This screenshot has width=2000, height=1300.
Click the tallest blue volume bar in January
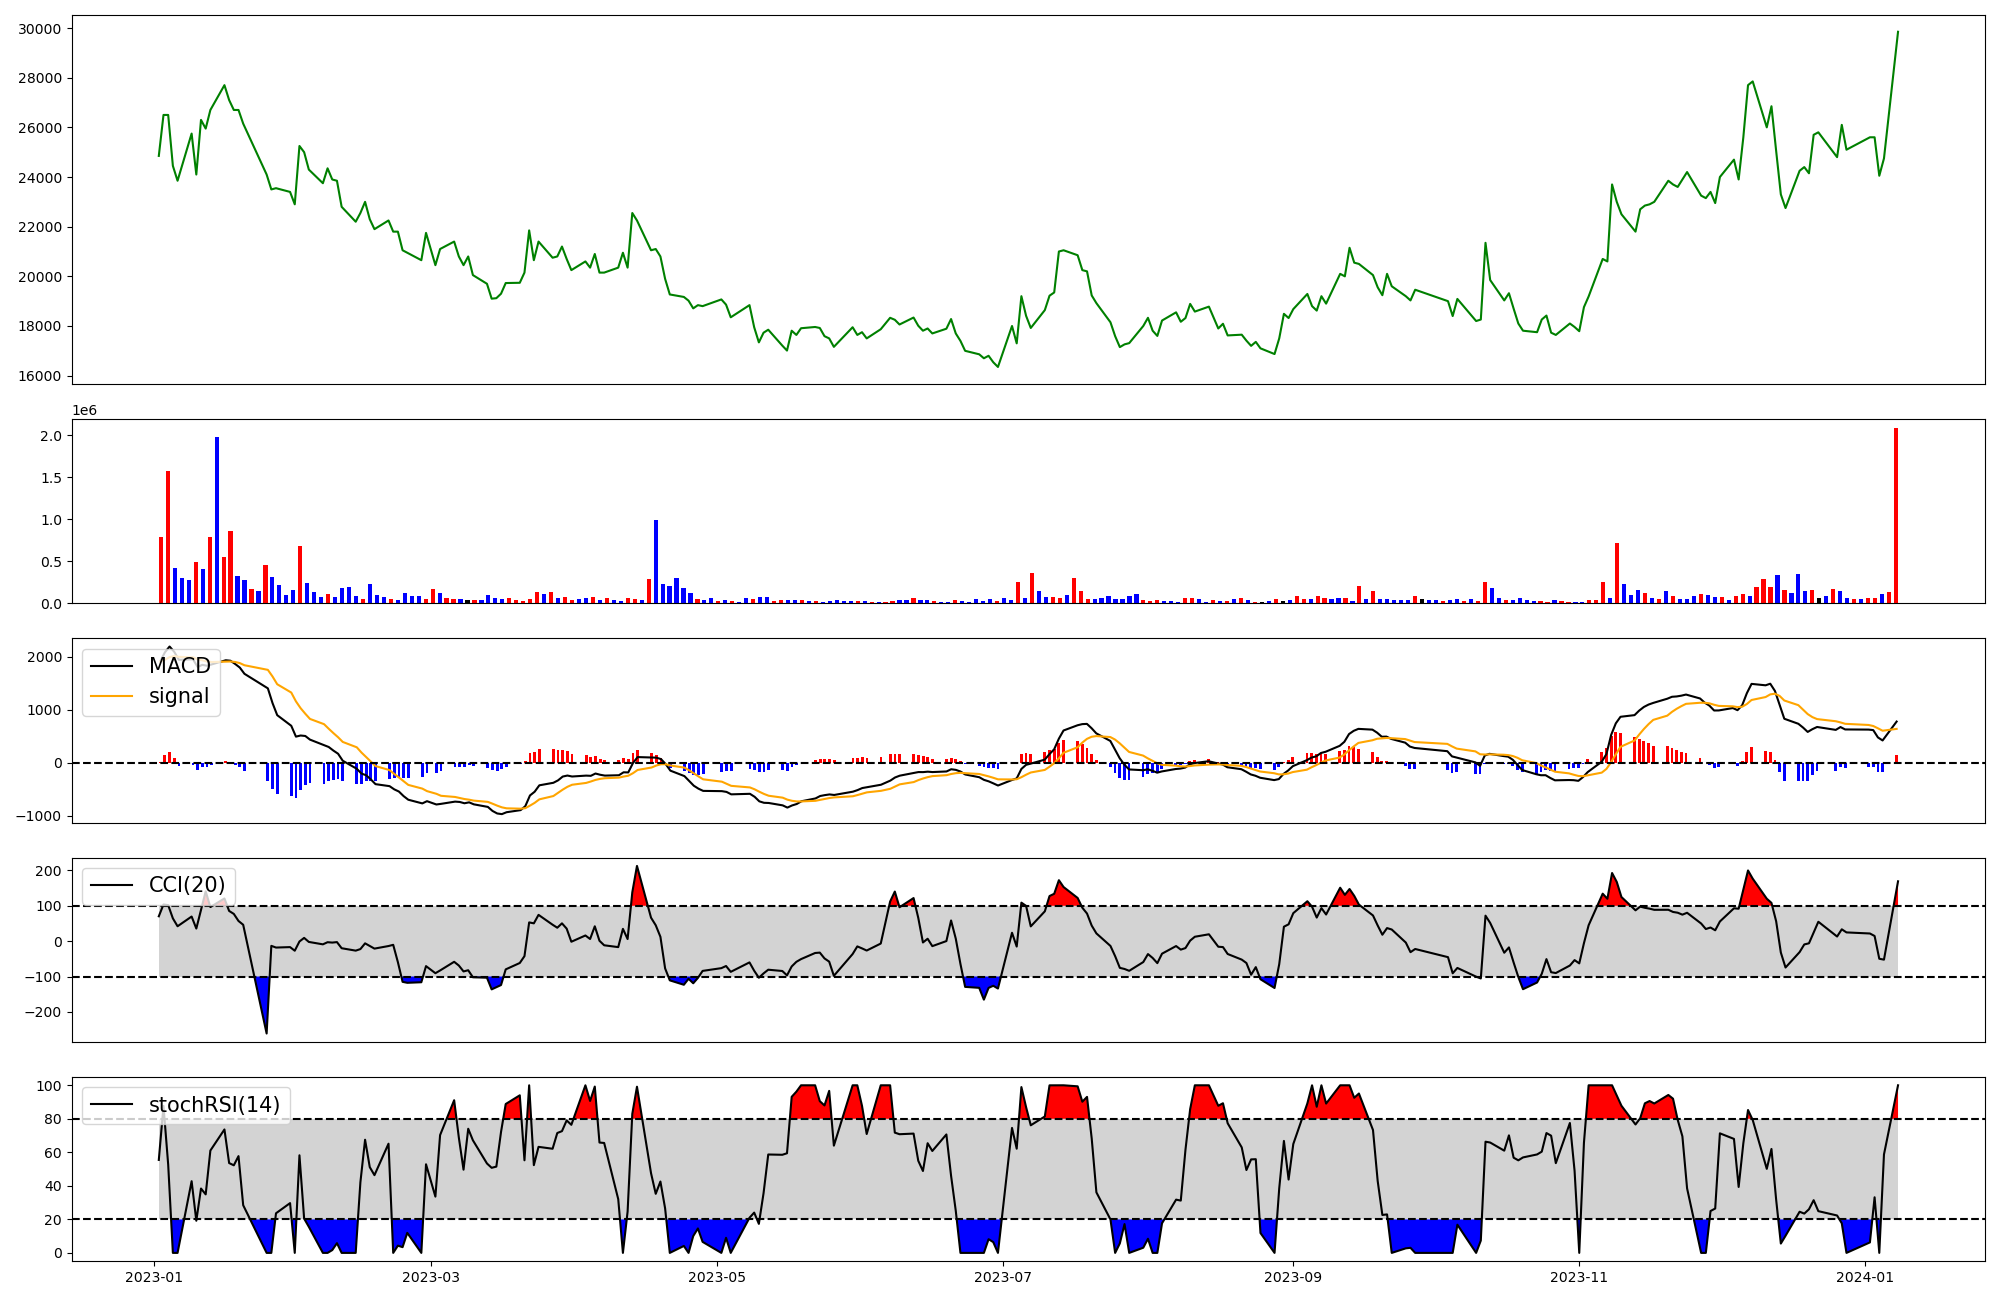click(x=217, y=520)
